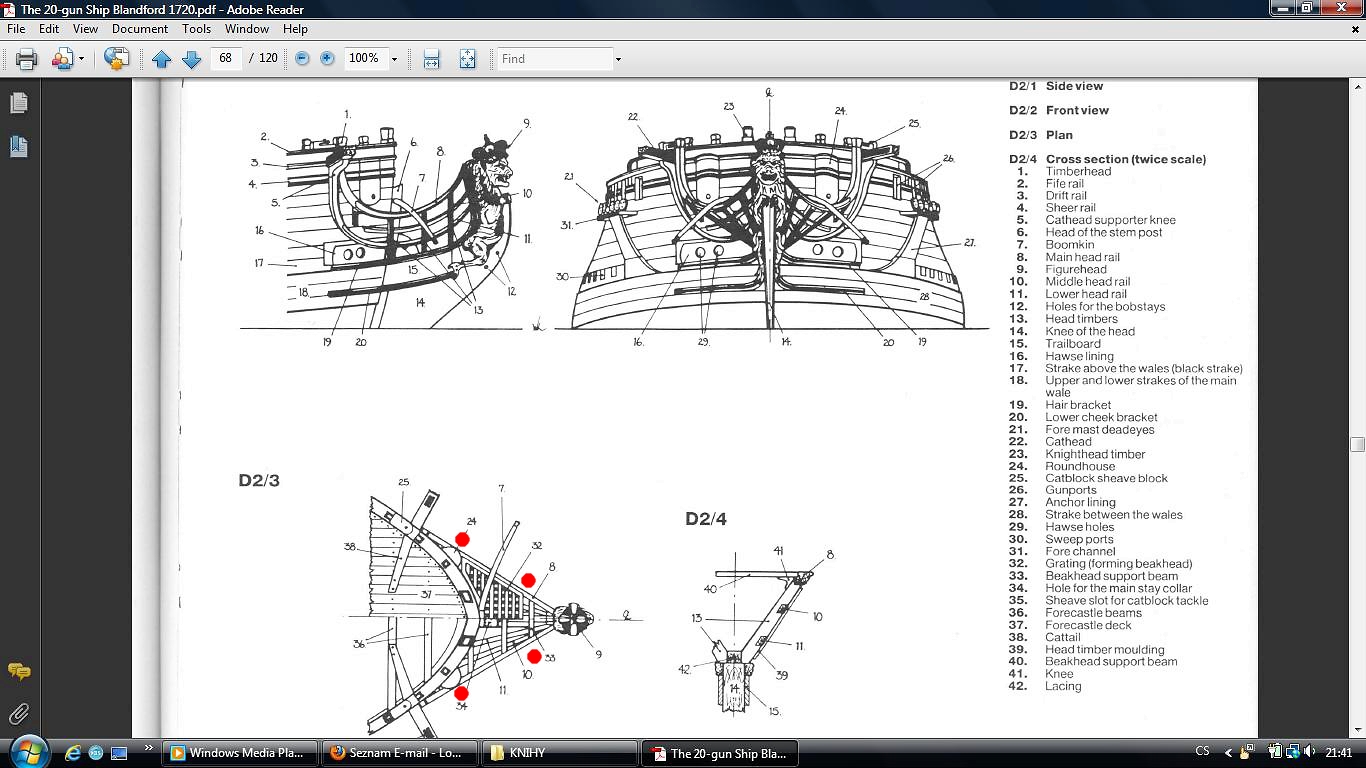The height and width of the screenshot is (768, 1366).
Task: Click the collaborate/share icon in toolbar
Action: point(62,59)
